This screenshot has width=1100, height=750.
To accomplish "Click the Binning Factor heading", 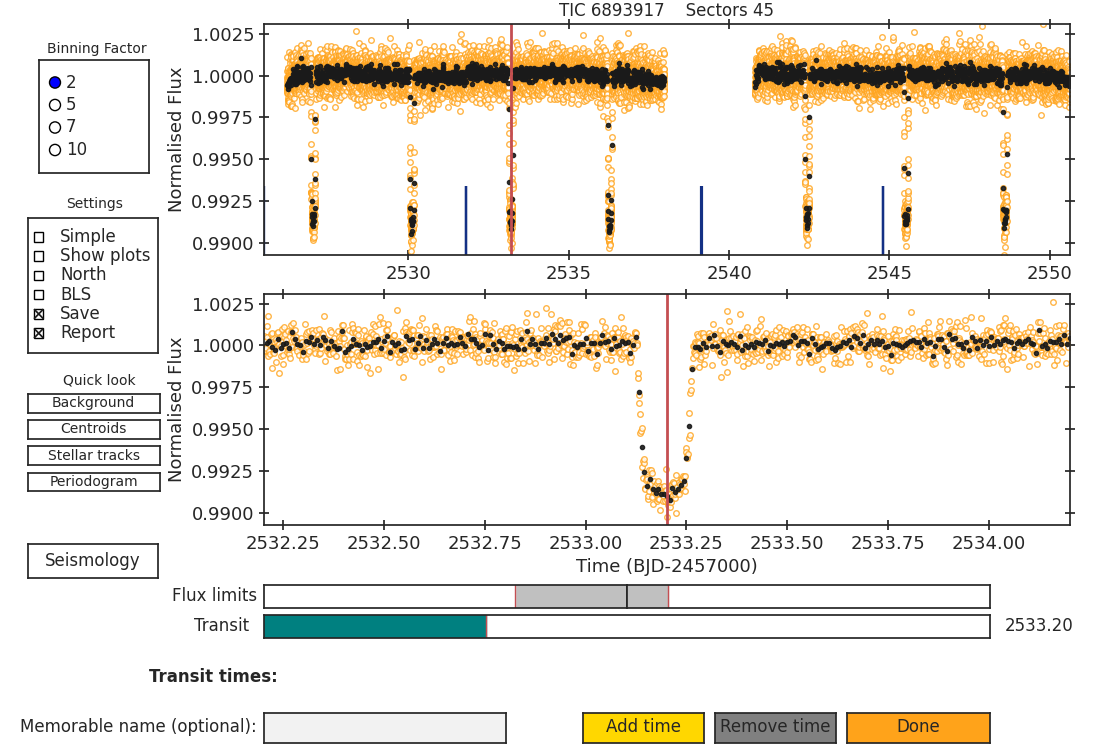I will click(97, 48).
